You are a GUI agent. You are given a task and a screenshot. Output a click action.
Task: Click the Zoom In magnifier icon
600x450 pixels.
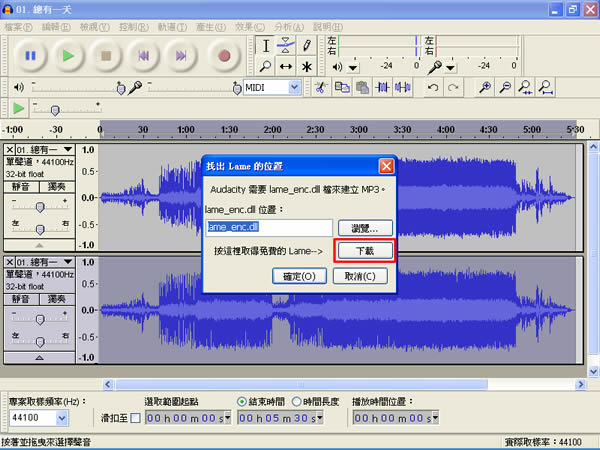[485, 88]
